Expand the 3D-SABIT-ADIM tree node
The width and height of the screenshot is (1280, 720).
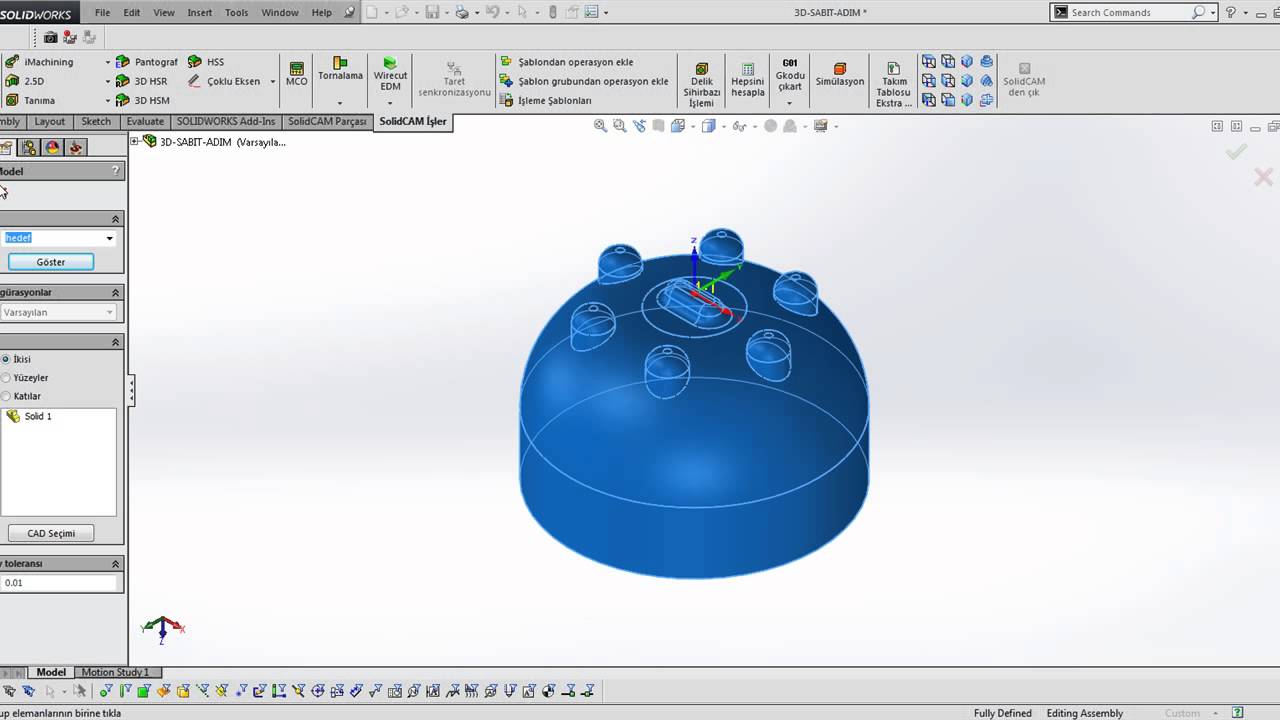pos(135,142)
